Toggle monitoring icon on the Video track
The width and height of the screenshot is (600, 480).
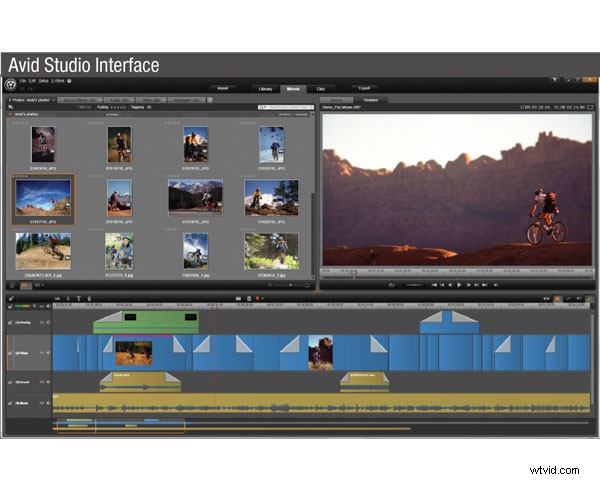pos(42,353)
